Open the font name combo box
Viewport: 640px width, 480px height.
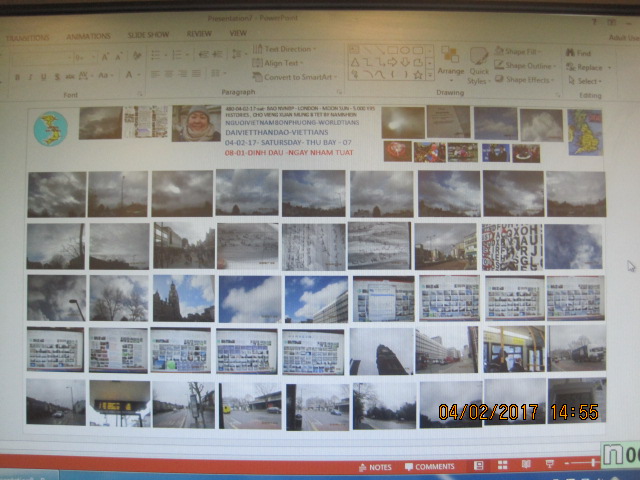[41, 57]
